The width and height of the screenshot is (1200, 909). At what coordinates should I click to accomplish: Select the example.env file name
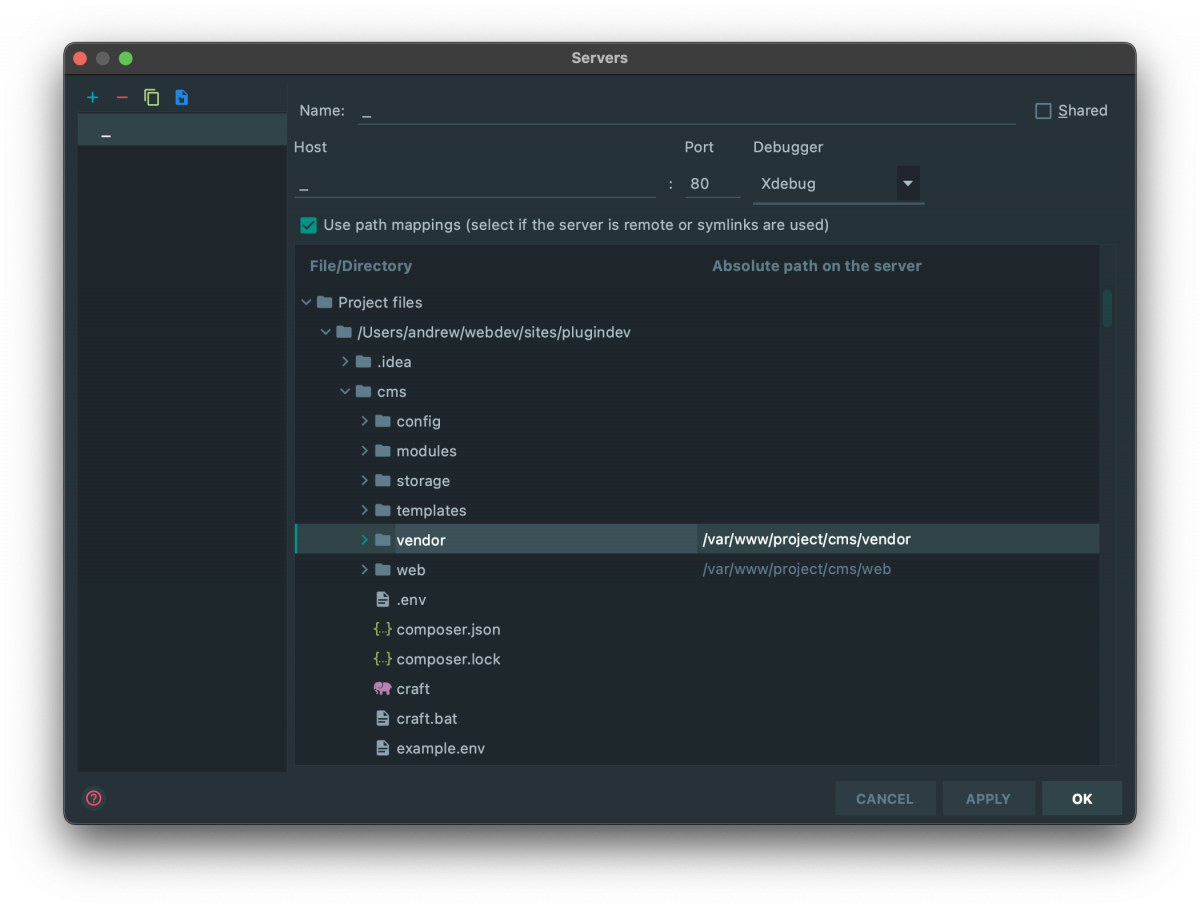tap(441, 748)
